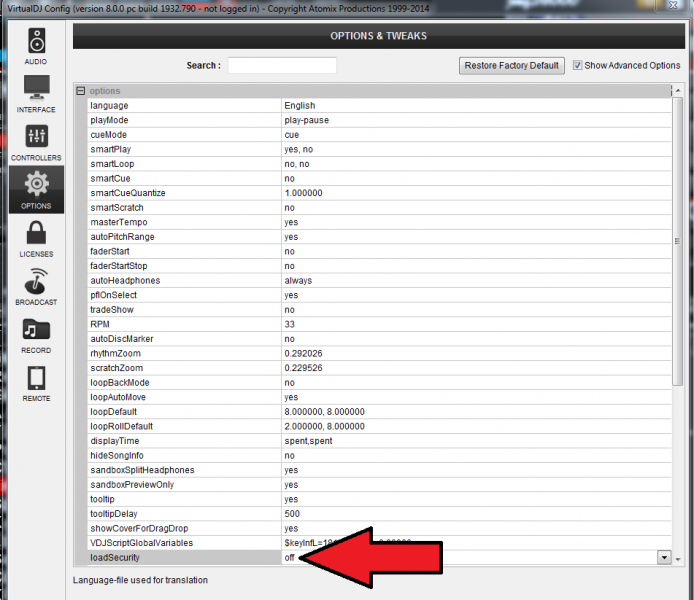Collapse the options group
Viewport: 694px width, 600px height.
81,91
